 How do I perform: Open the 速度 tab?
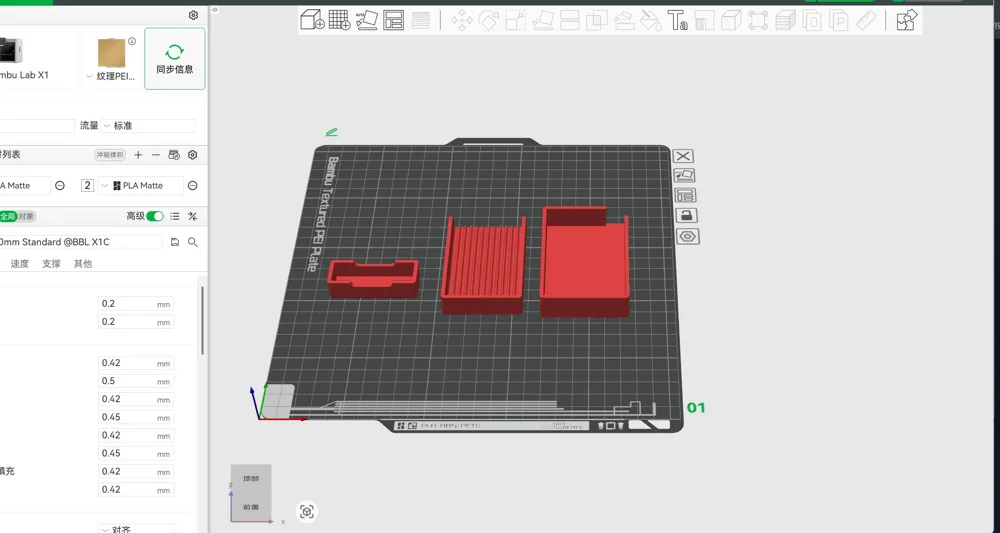tap(20, 263)
